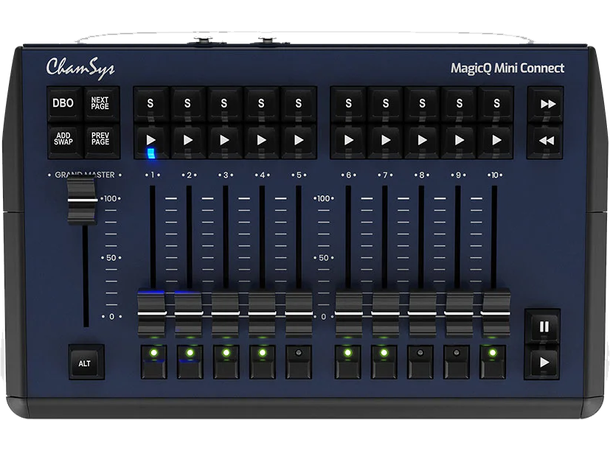Select playback 5 with its S button
This screenshot has height=450, width=610.
coord(298,104)
